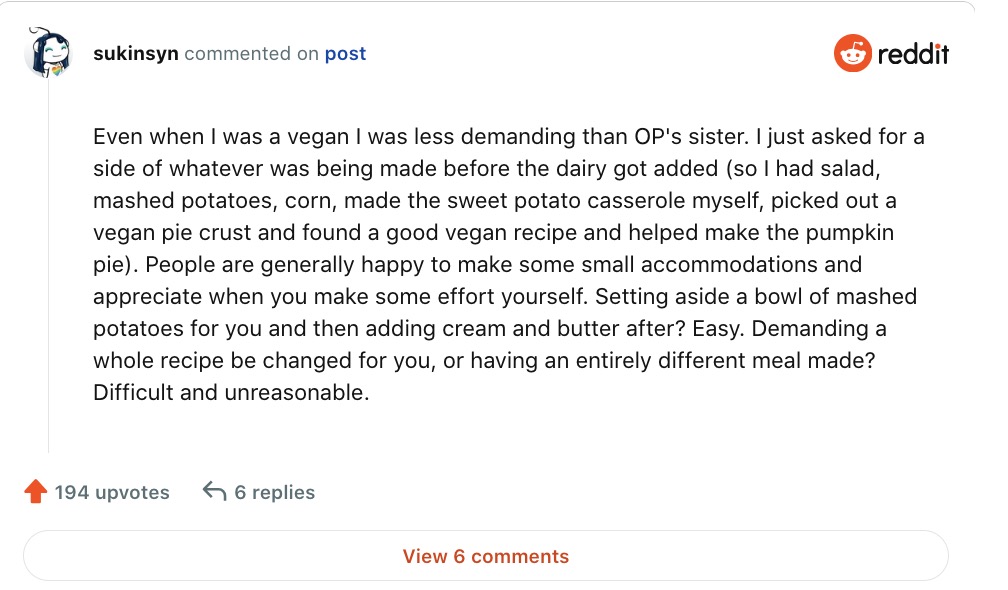Click the line starting "pie). People are generally"
This screenshot has width=1008, height=590.
(x=477, y=265)
